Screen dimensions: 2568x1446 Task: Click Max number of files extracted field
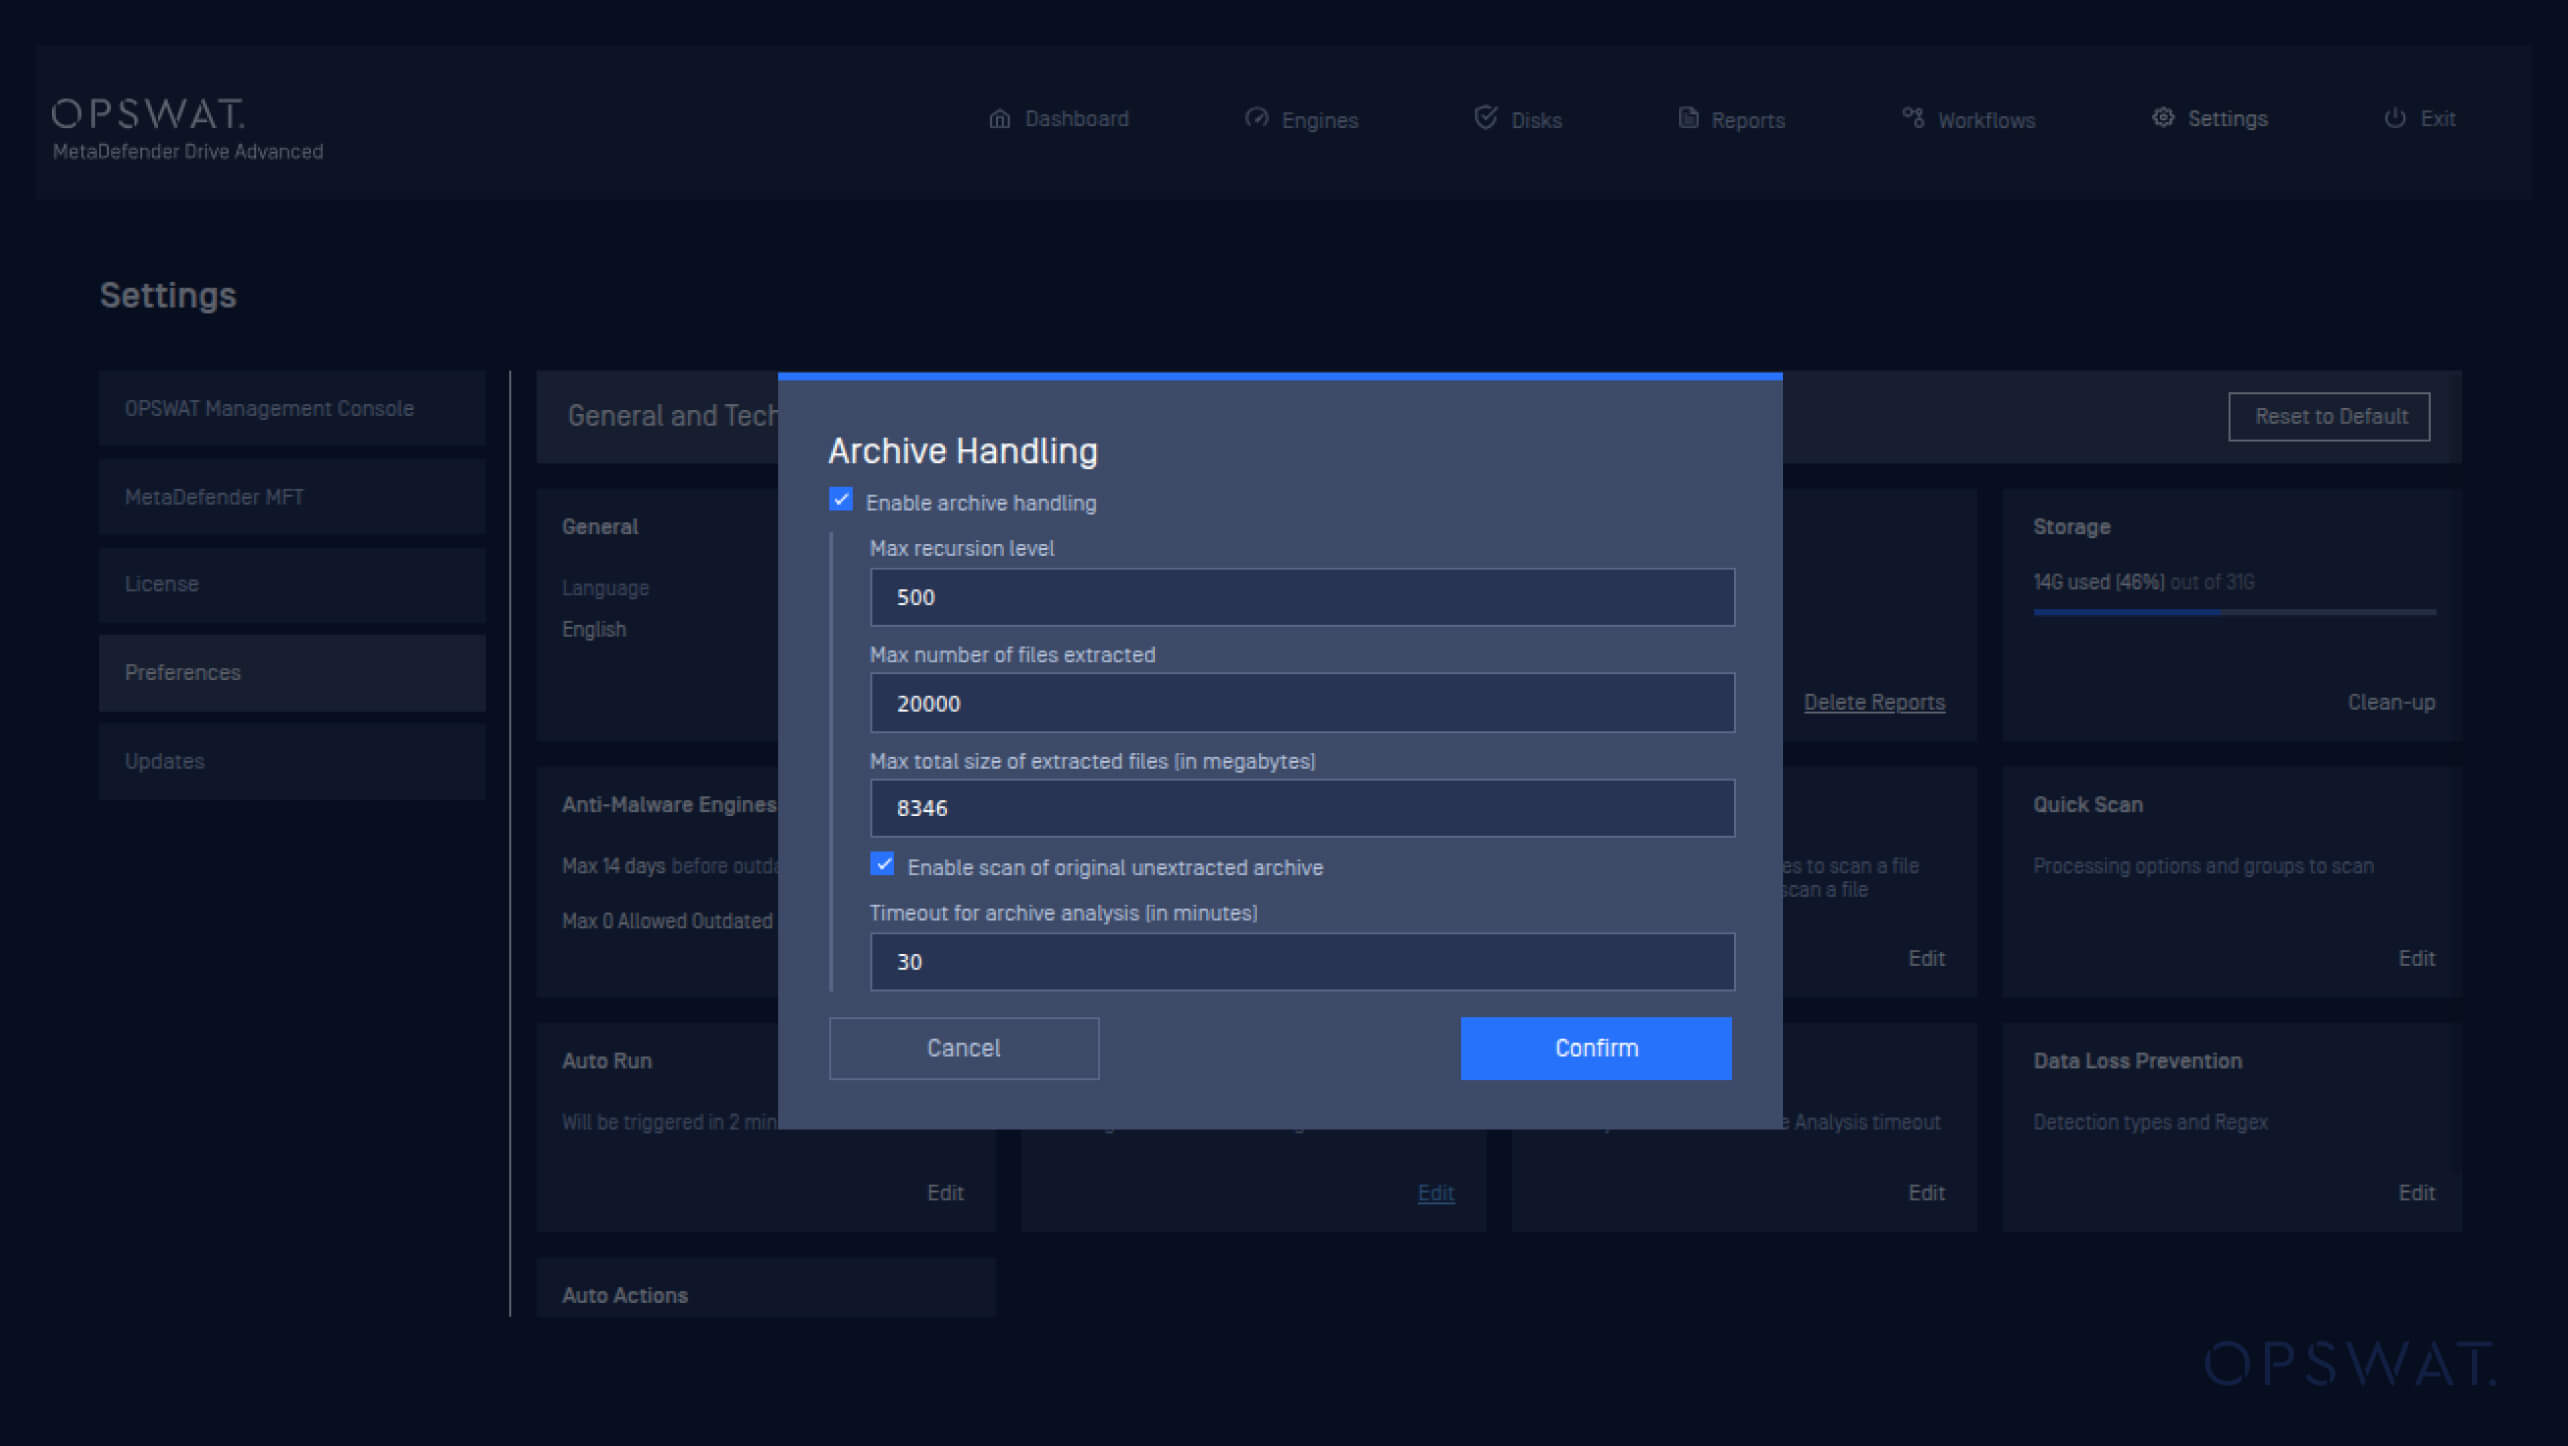point(1301,703)
